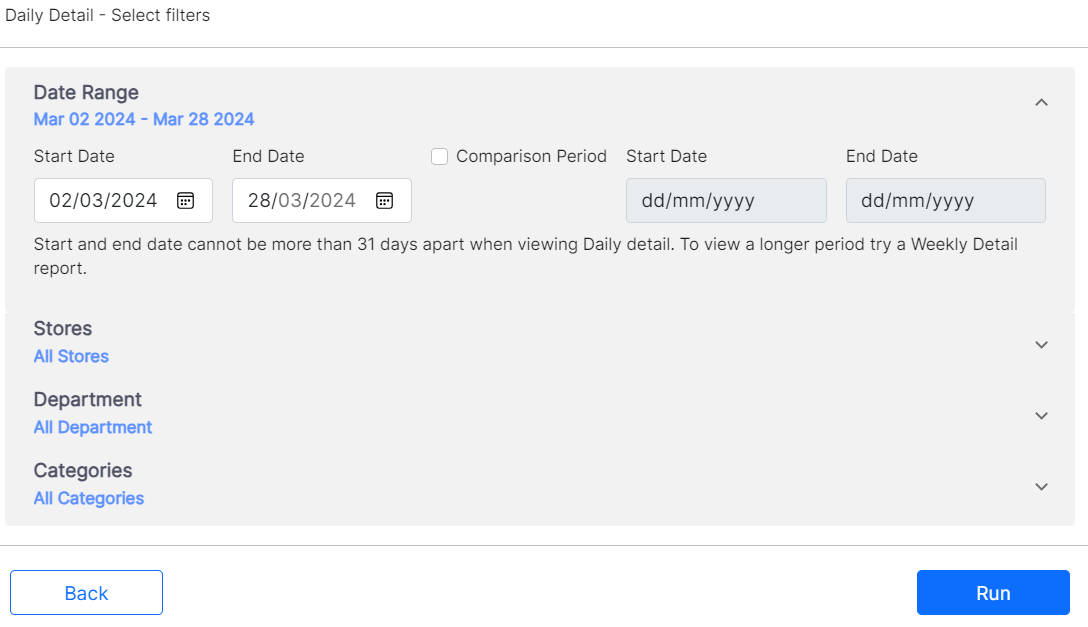
Task: Click the Run button
Action: pyautogui.click(x=993, y=593)
